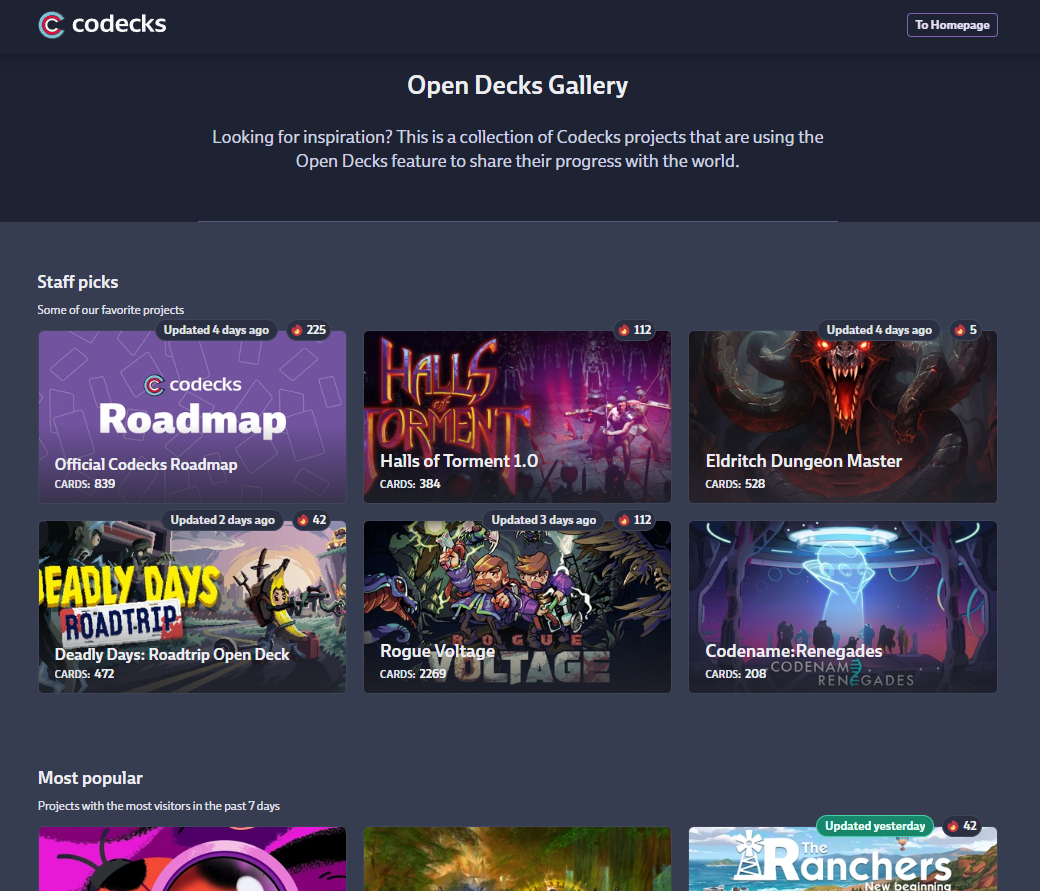Open the Official Codecks Roadmap card
This screenshot has height=891, width=1040.
point(192,417)
